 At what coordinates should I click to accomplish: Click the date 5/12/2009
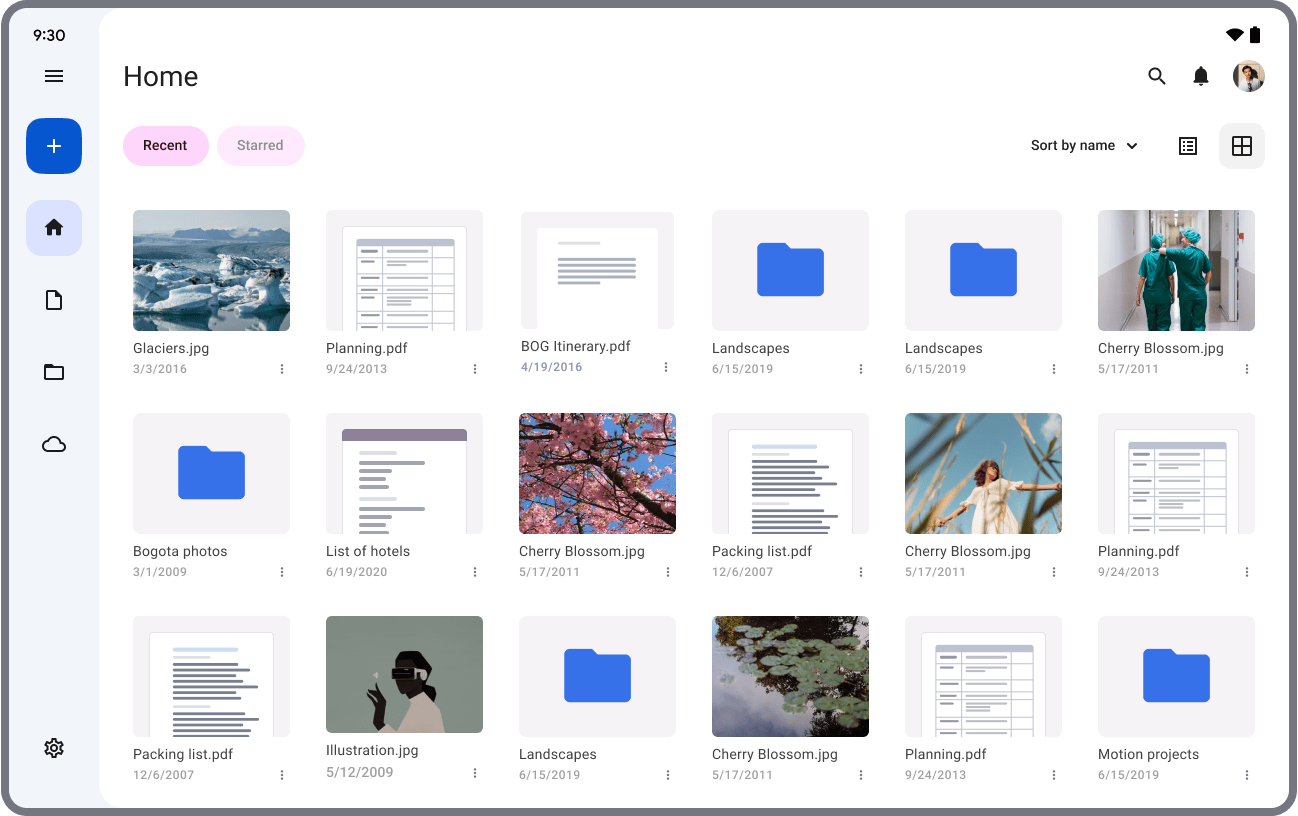click(360, 773)
